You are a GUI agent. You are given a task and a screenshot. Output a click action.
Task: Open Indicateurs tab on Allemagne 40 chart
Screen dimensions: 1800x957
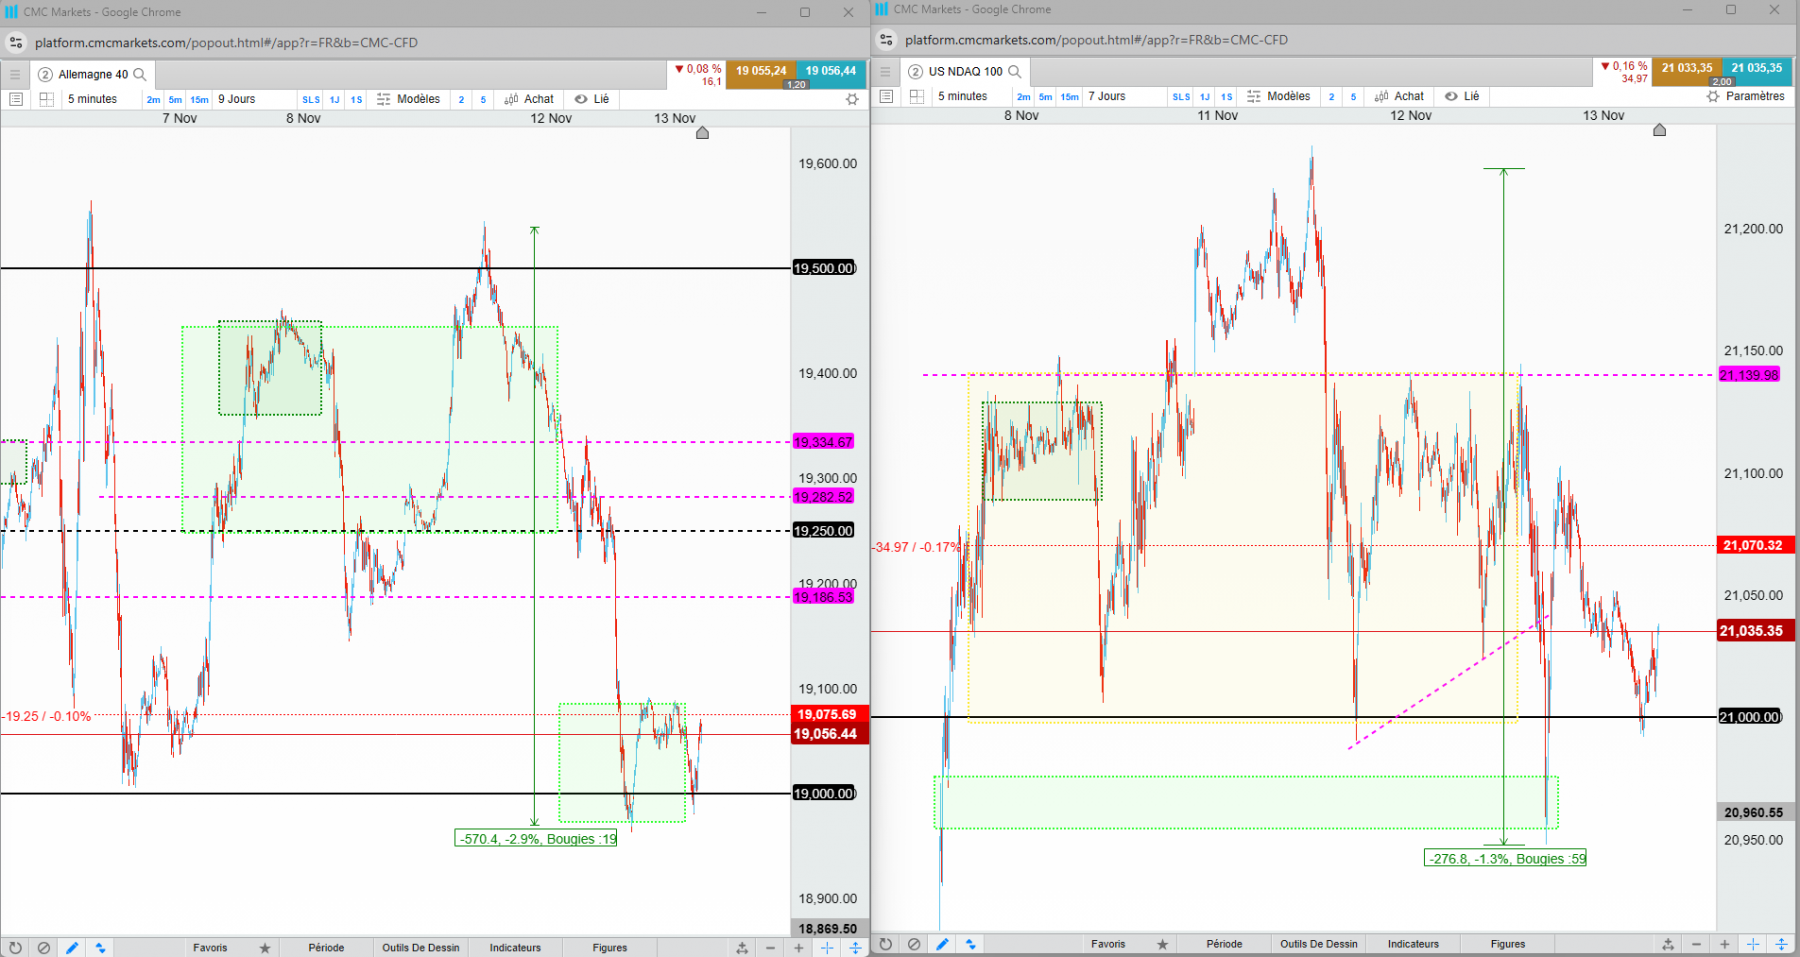pyautogui.click(x=515, y=947)
